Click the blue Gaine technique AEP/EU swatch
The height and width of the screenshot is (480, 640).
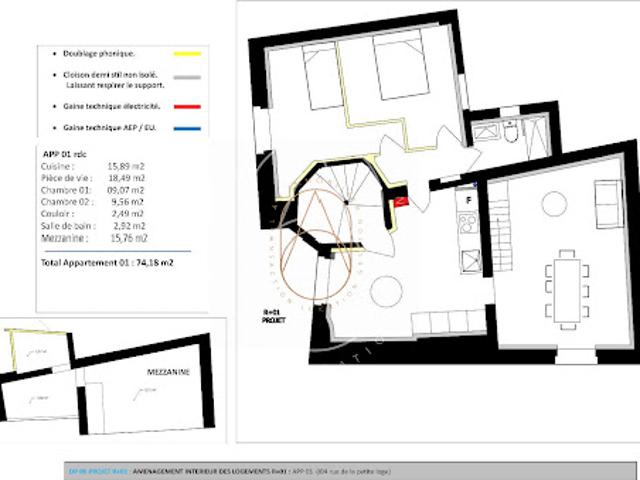point(187,129)
